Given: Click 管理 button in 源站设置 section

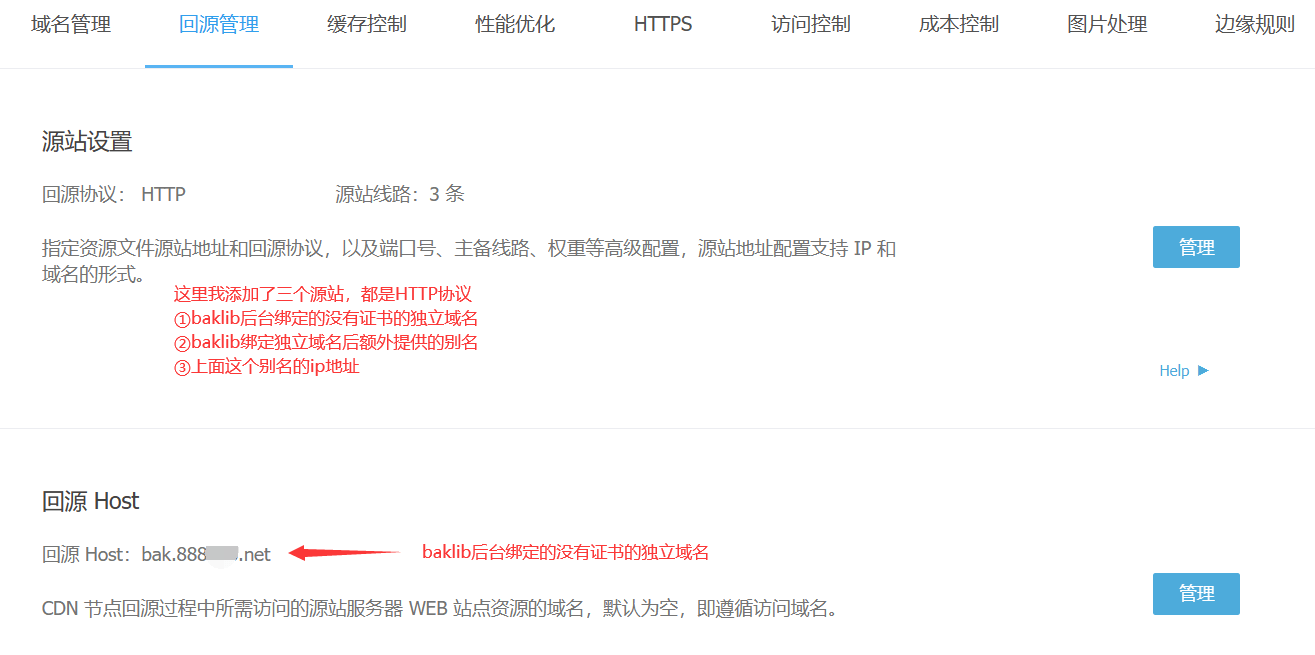Looking at the screenshot, I should point(1196,247).
